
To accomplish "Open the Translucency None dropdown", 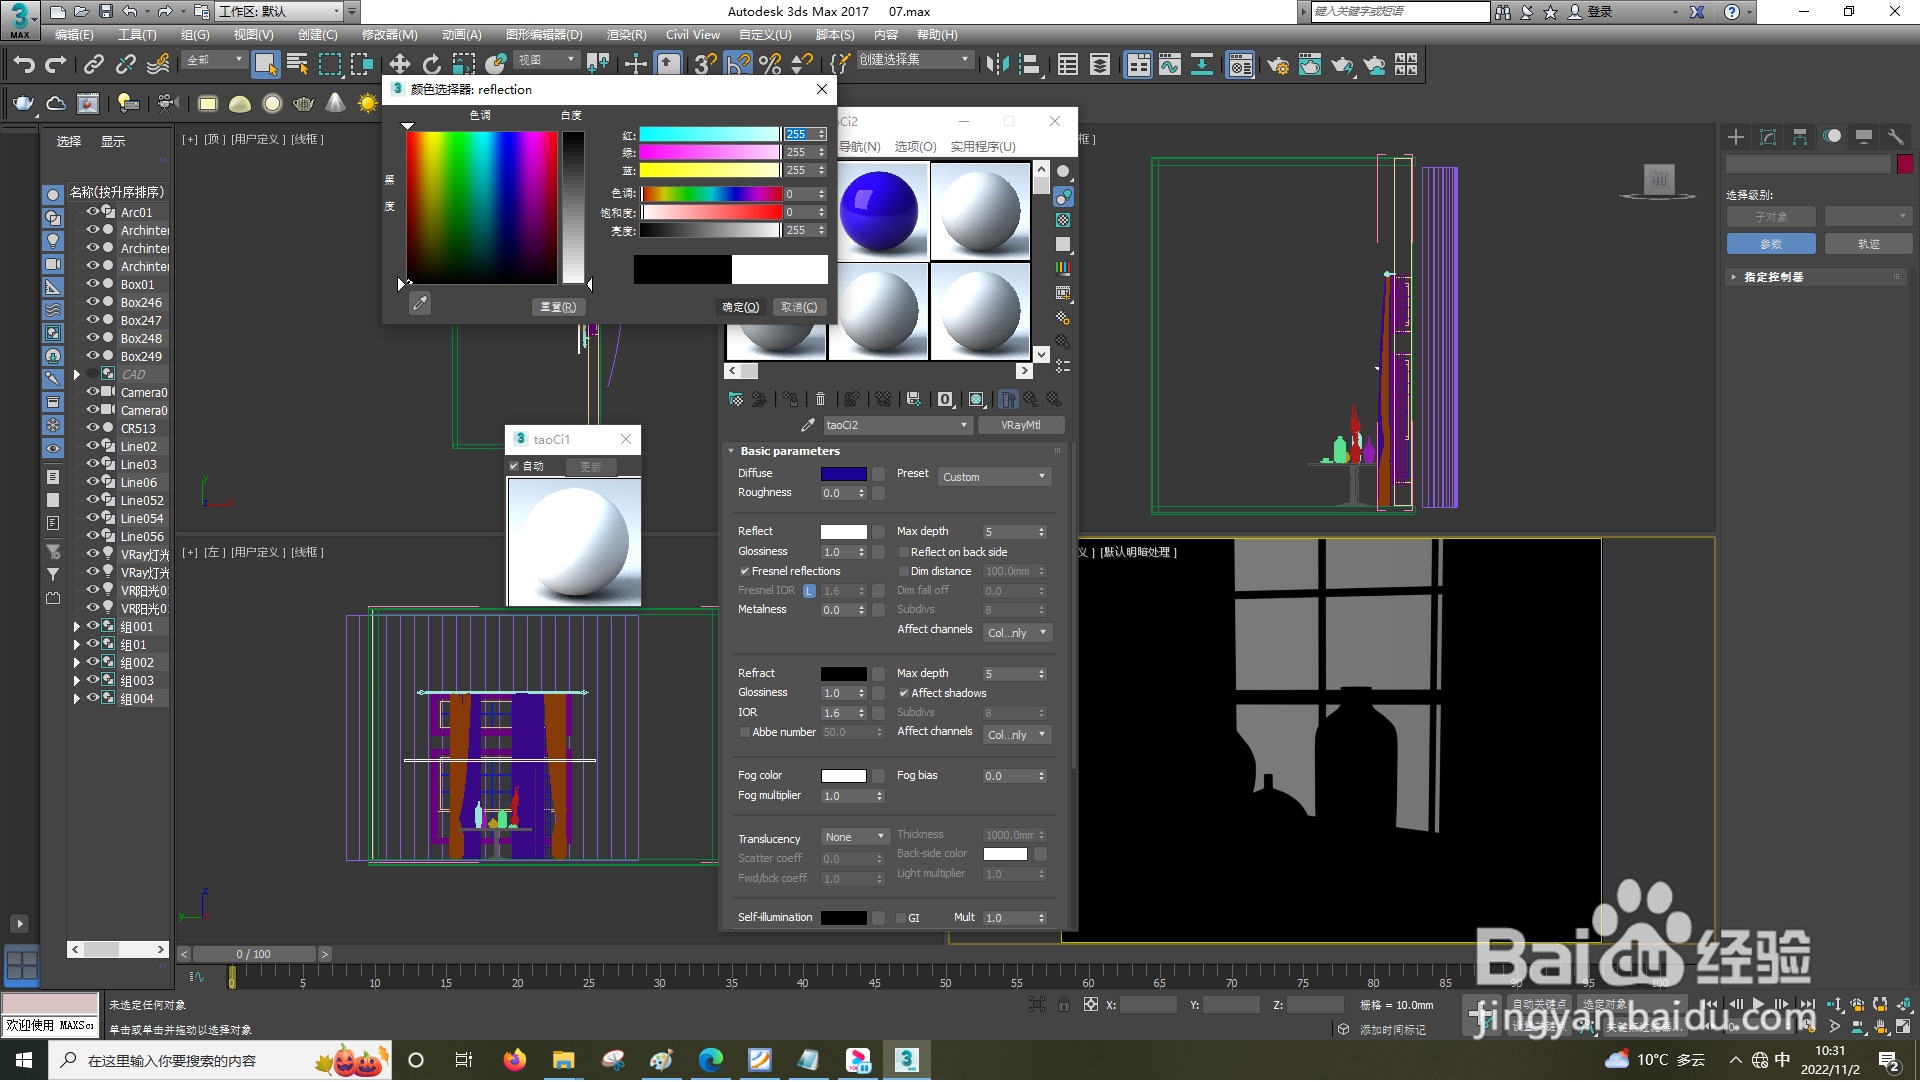I will (855, 838).
